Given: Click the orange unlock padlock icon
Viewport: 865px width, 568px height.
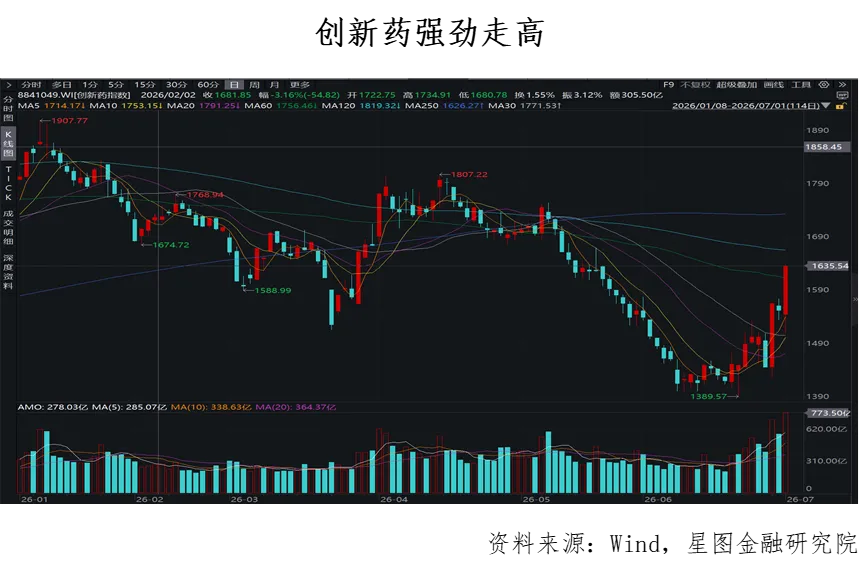Looking at the screenshot, I should coord(840,106).
